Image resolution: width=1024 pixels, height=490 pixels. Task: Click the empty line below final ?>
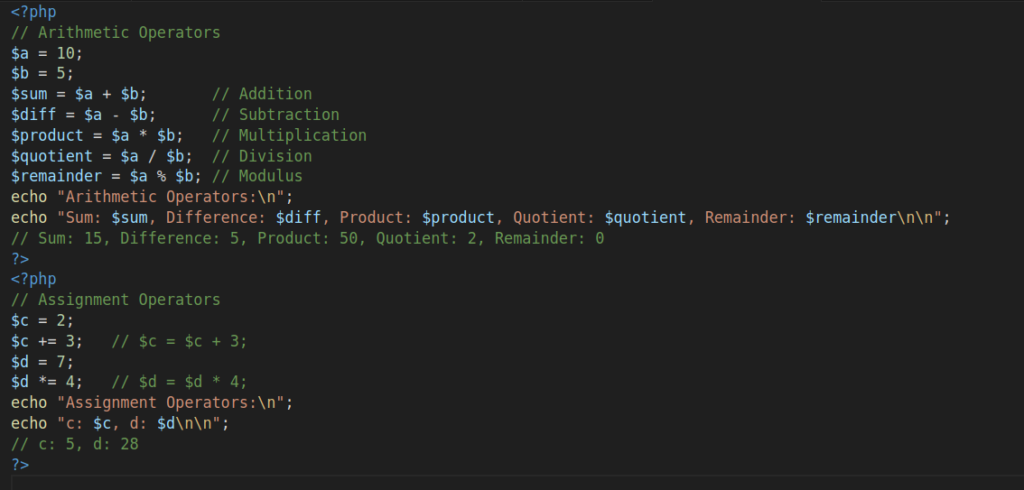[x=517, y=483]
